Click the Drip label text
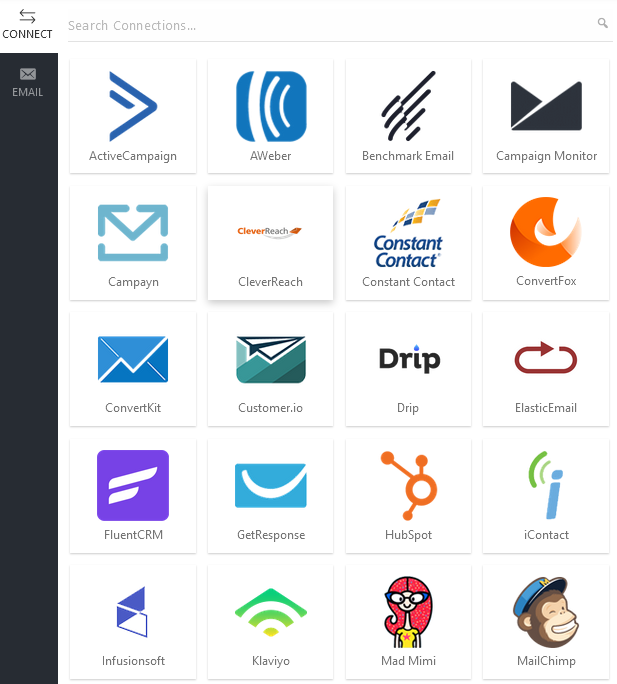This screenshot has height=684, width=617. click(x=408, y=408)
